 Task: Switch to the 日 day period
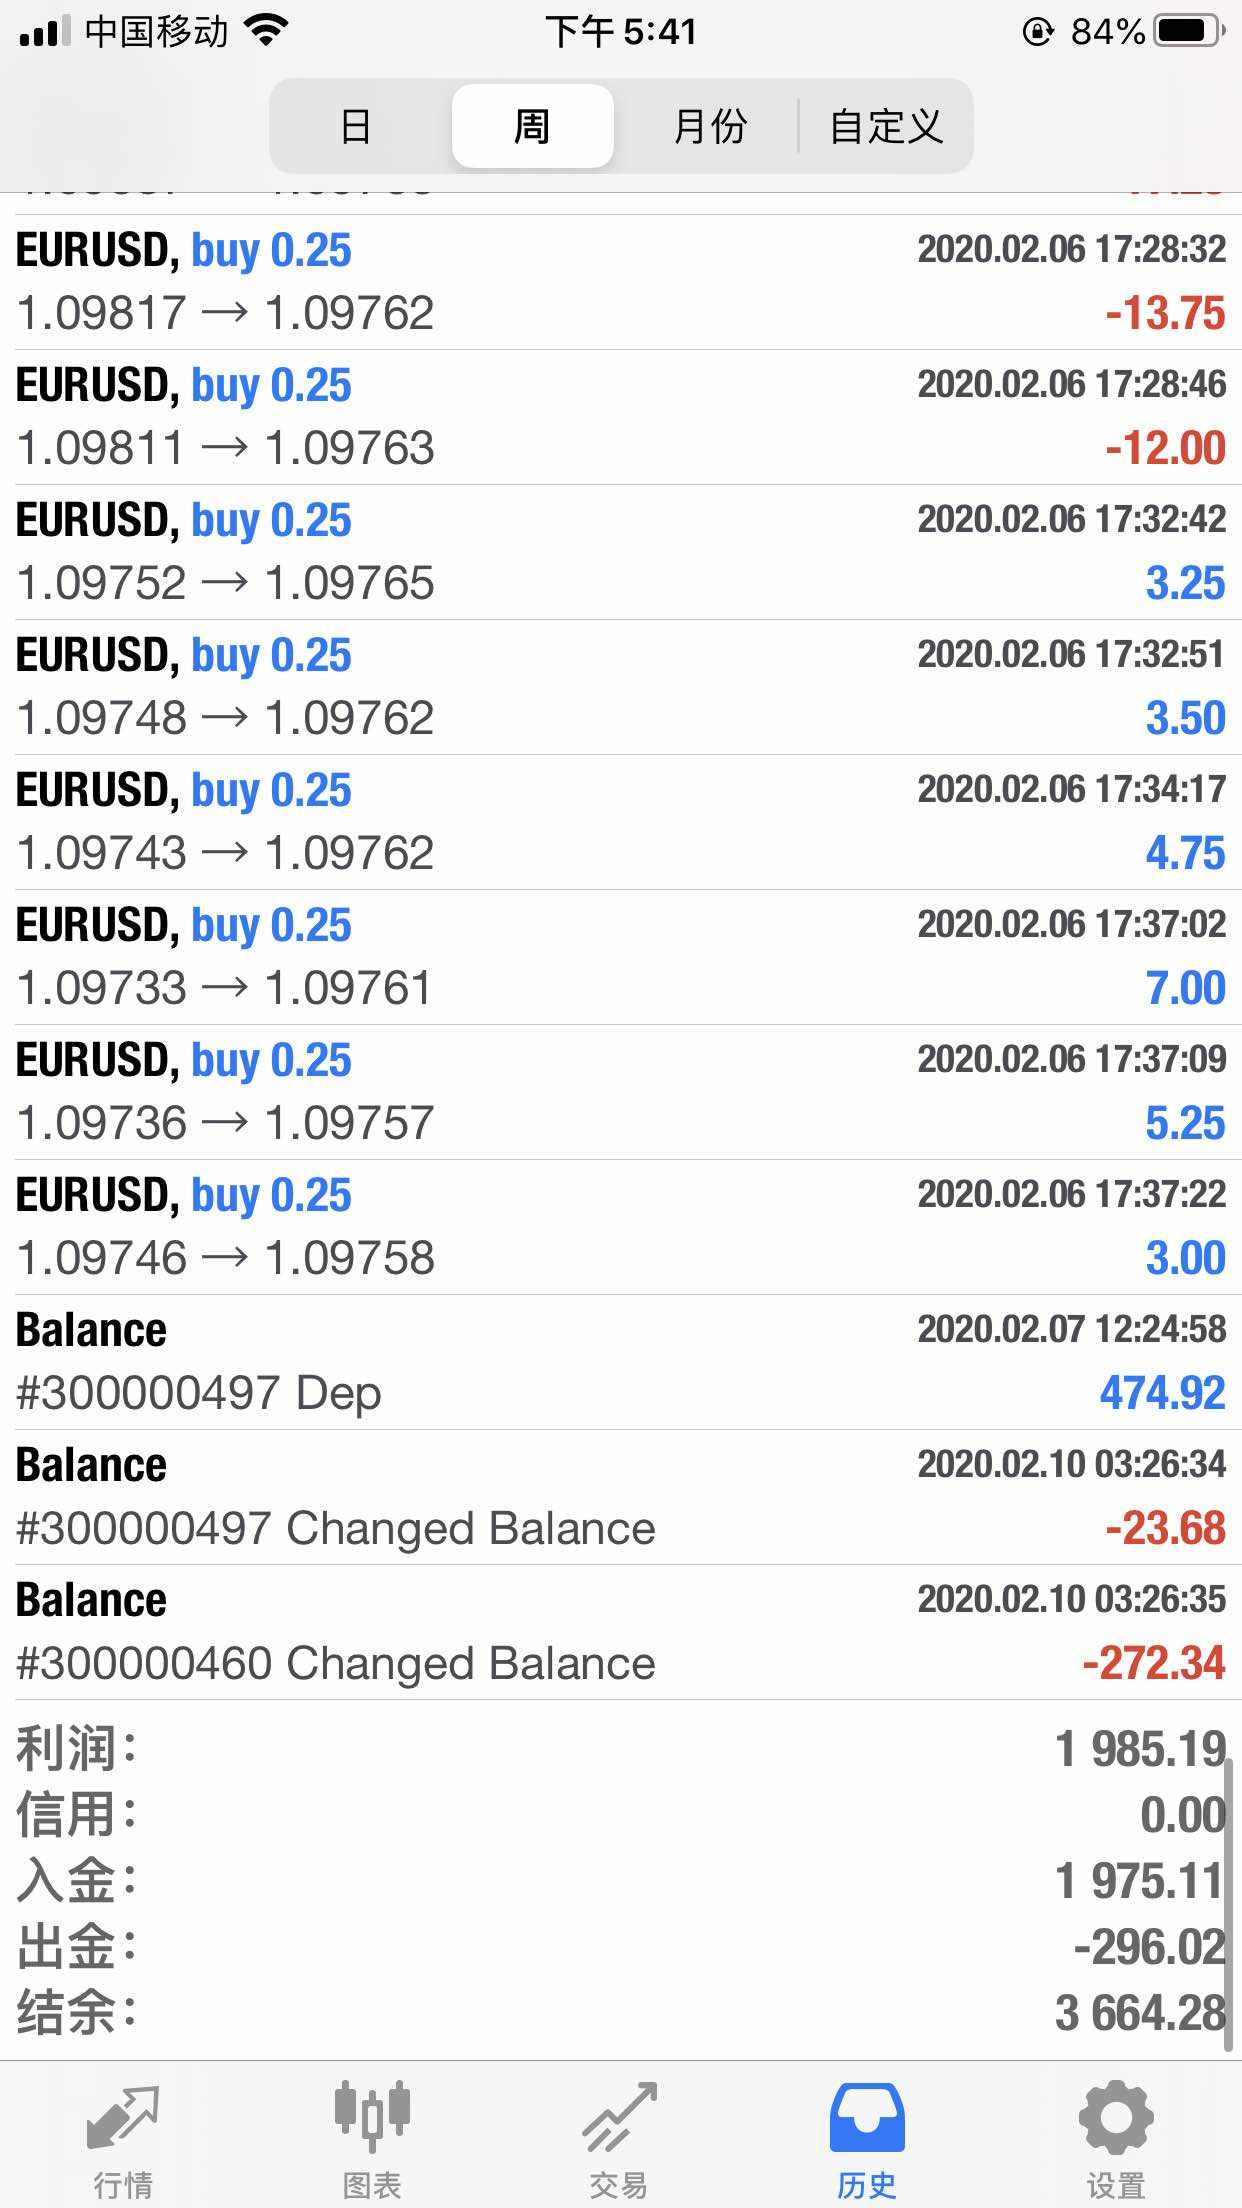coord(356,126)
